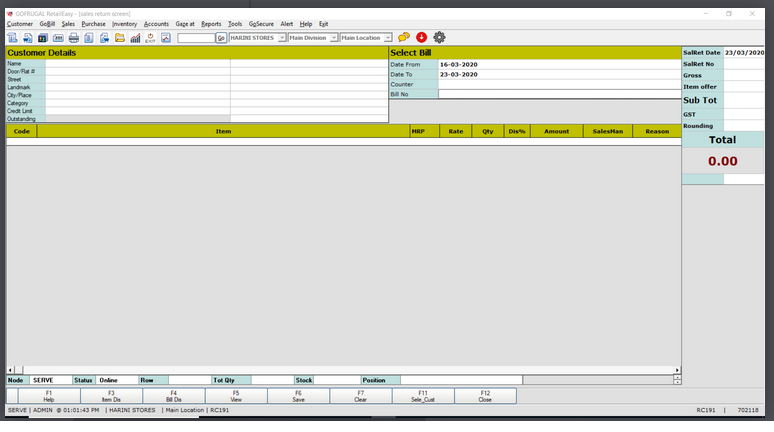Open the GoSecure menu

[261, 23]
